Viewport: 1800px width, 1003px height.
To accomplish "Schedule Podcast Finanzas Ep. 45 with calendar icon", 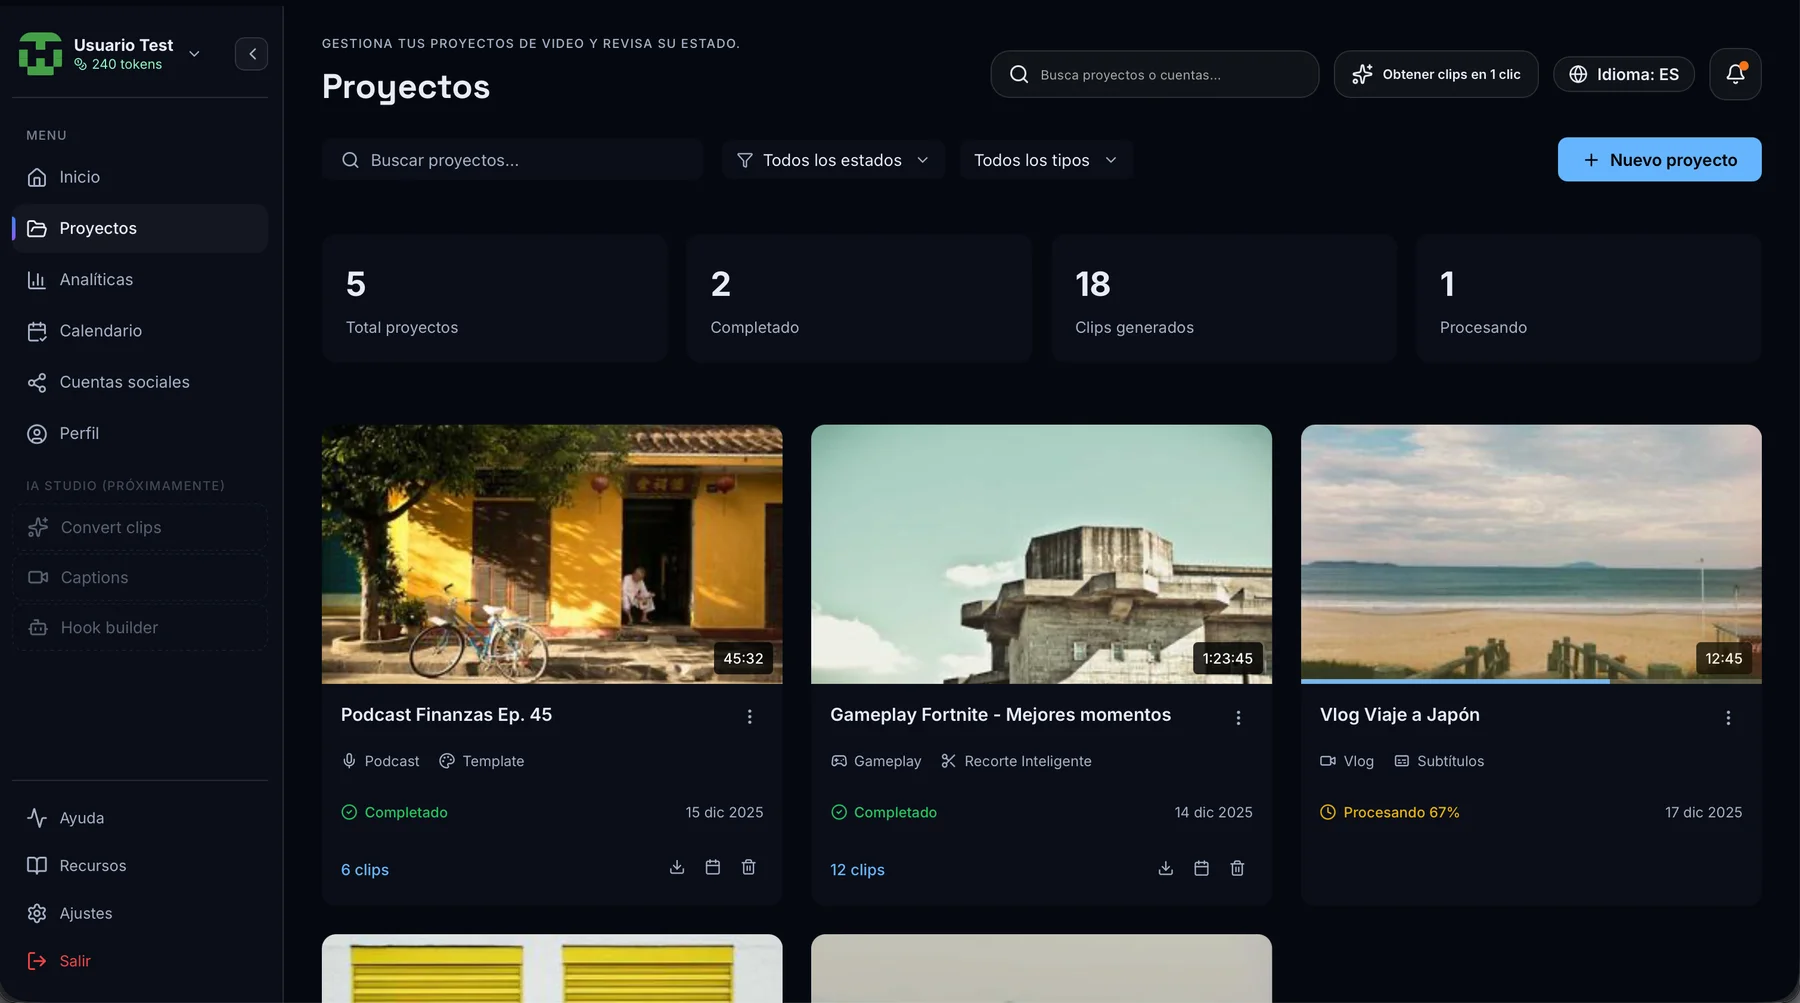I will pyautogui.click(x=713, y=867).
